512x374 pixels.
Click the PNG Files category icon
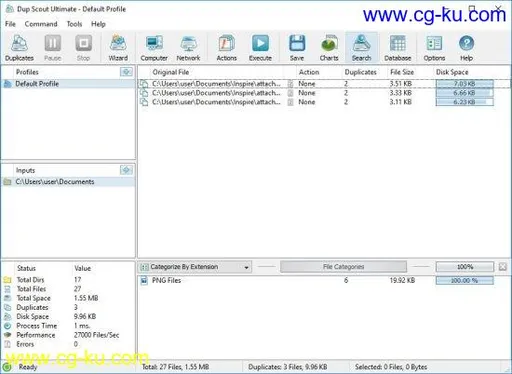[x=144, y=280]
